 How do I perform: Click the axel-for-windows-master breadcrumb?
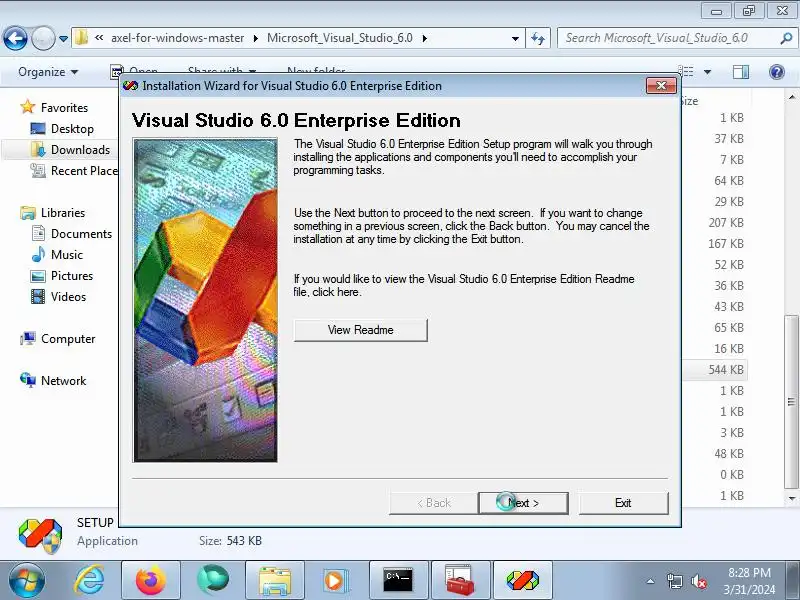tap(177, 38)
